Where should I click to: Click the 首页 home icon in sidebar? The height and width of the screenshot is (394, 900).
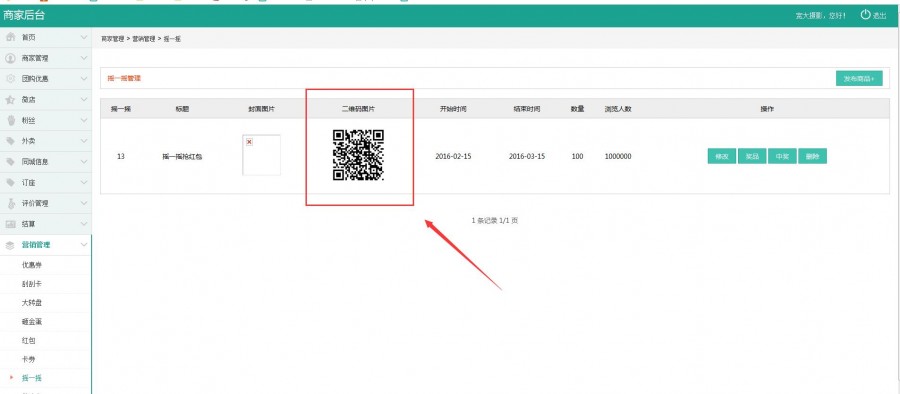pyautogui.click(x=10, y=37)
